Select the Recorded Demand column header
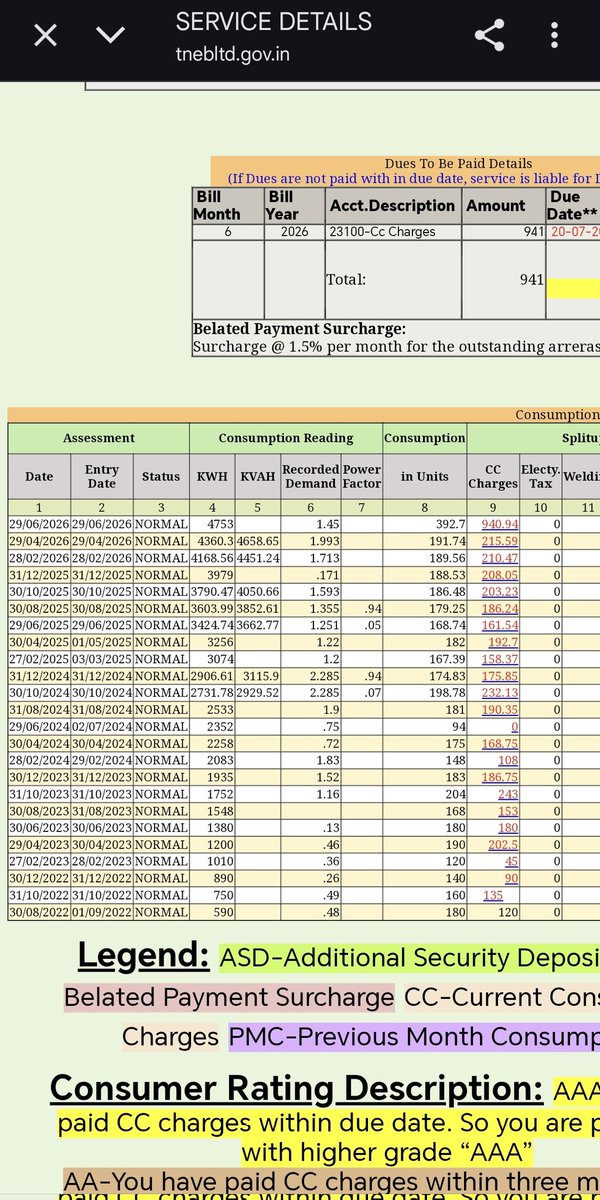The image size is (600, 1200). [310, 476]
